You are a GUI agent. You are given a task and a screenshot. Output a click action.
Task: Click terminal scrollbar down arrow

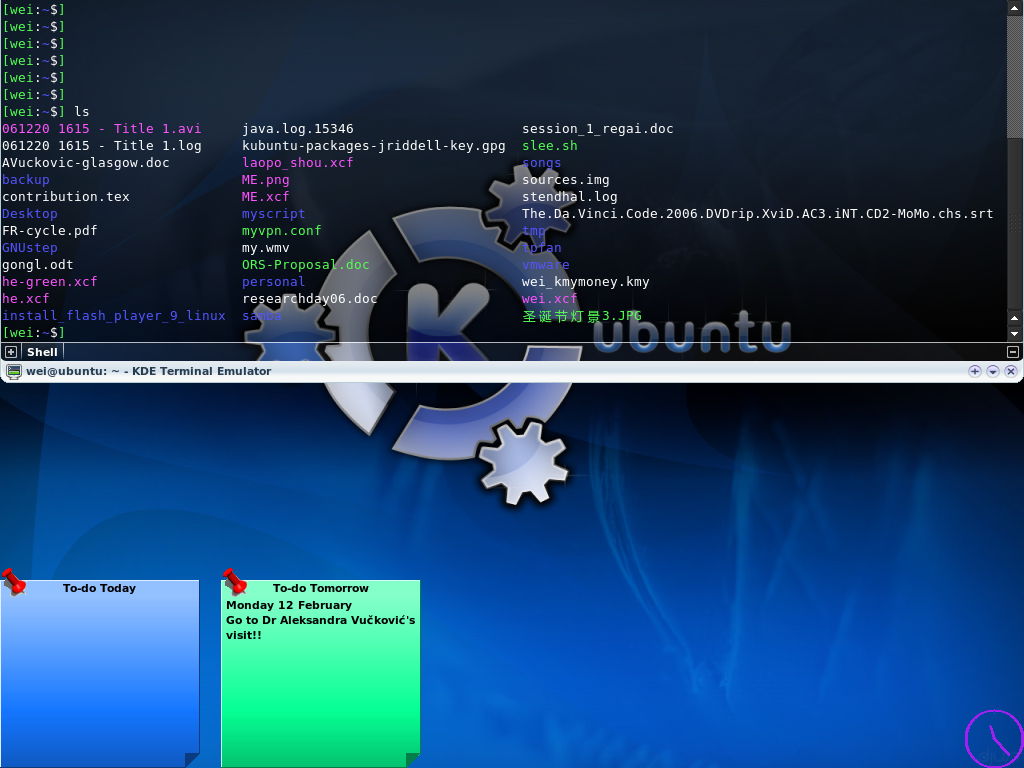[1014, 334]
